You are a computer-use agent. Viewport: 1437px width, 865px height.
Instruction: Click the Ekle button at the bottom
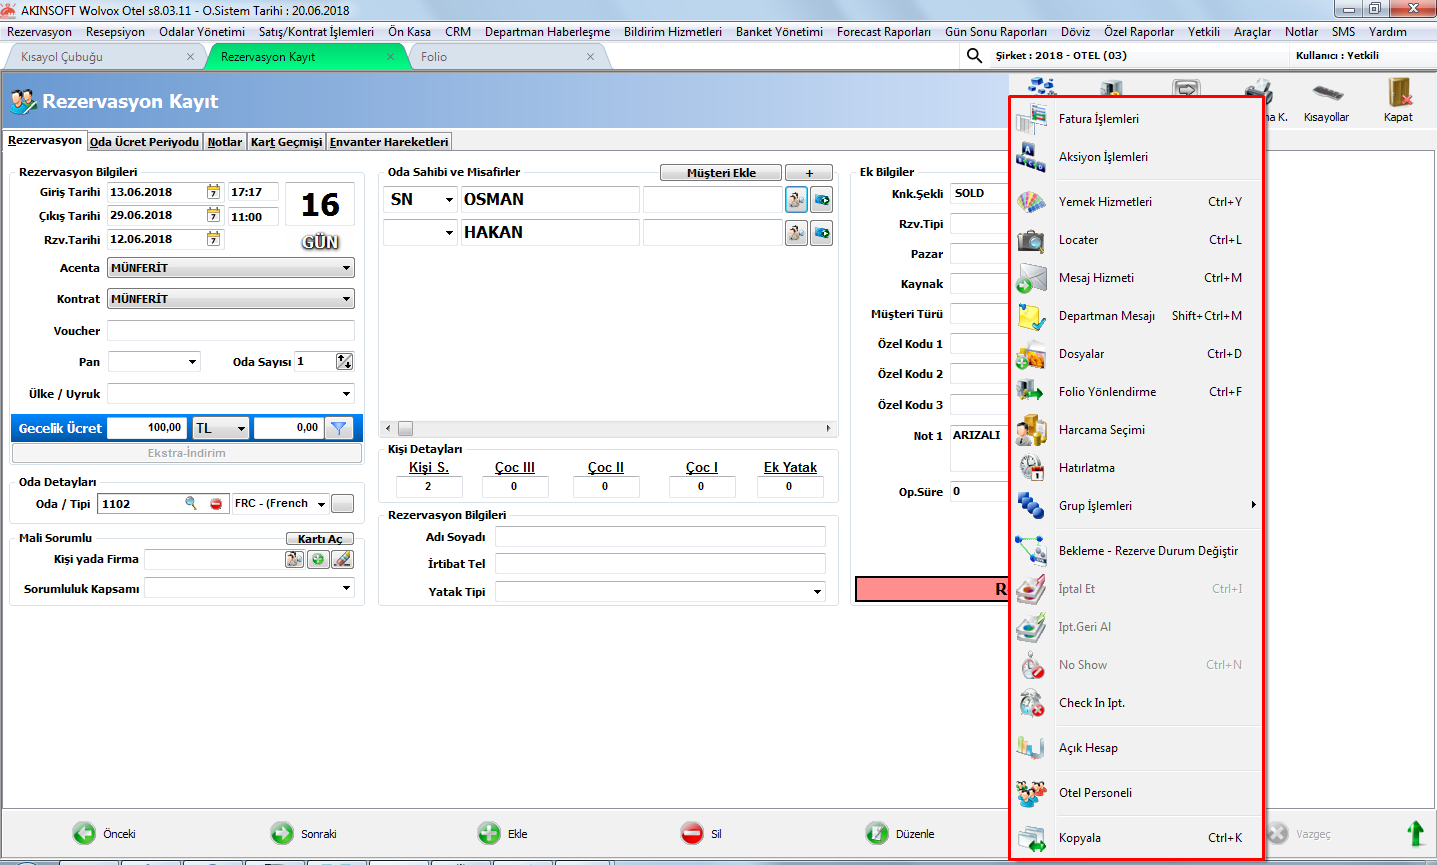[x=503, y=833]
